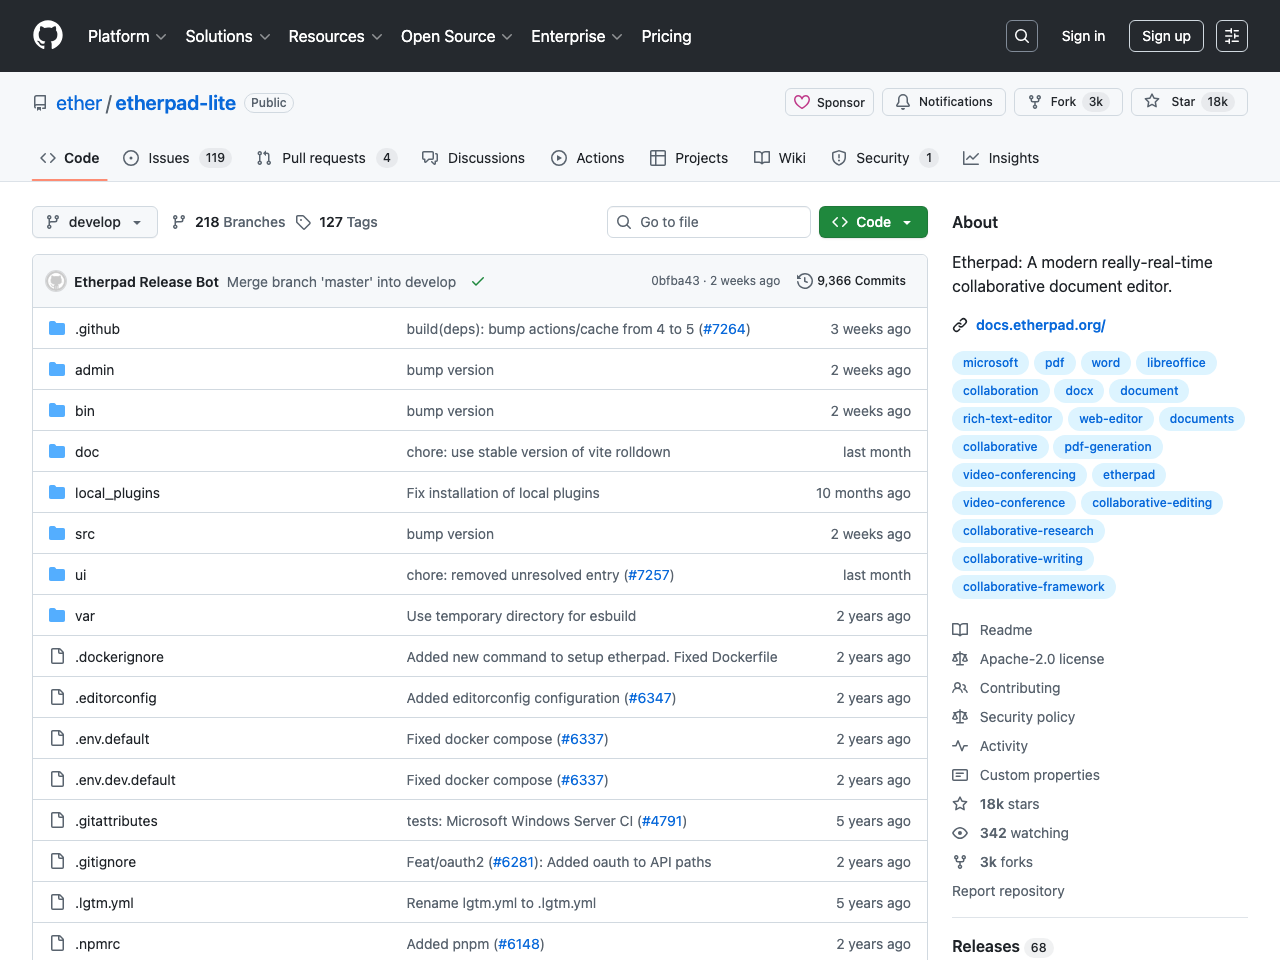Screen dimensions: 1280x960
Task: Click the green commit status checkmark
Action: pyautogui.click(x=478, y=282)
